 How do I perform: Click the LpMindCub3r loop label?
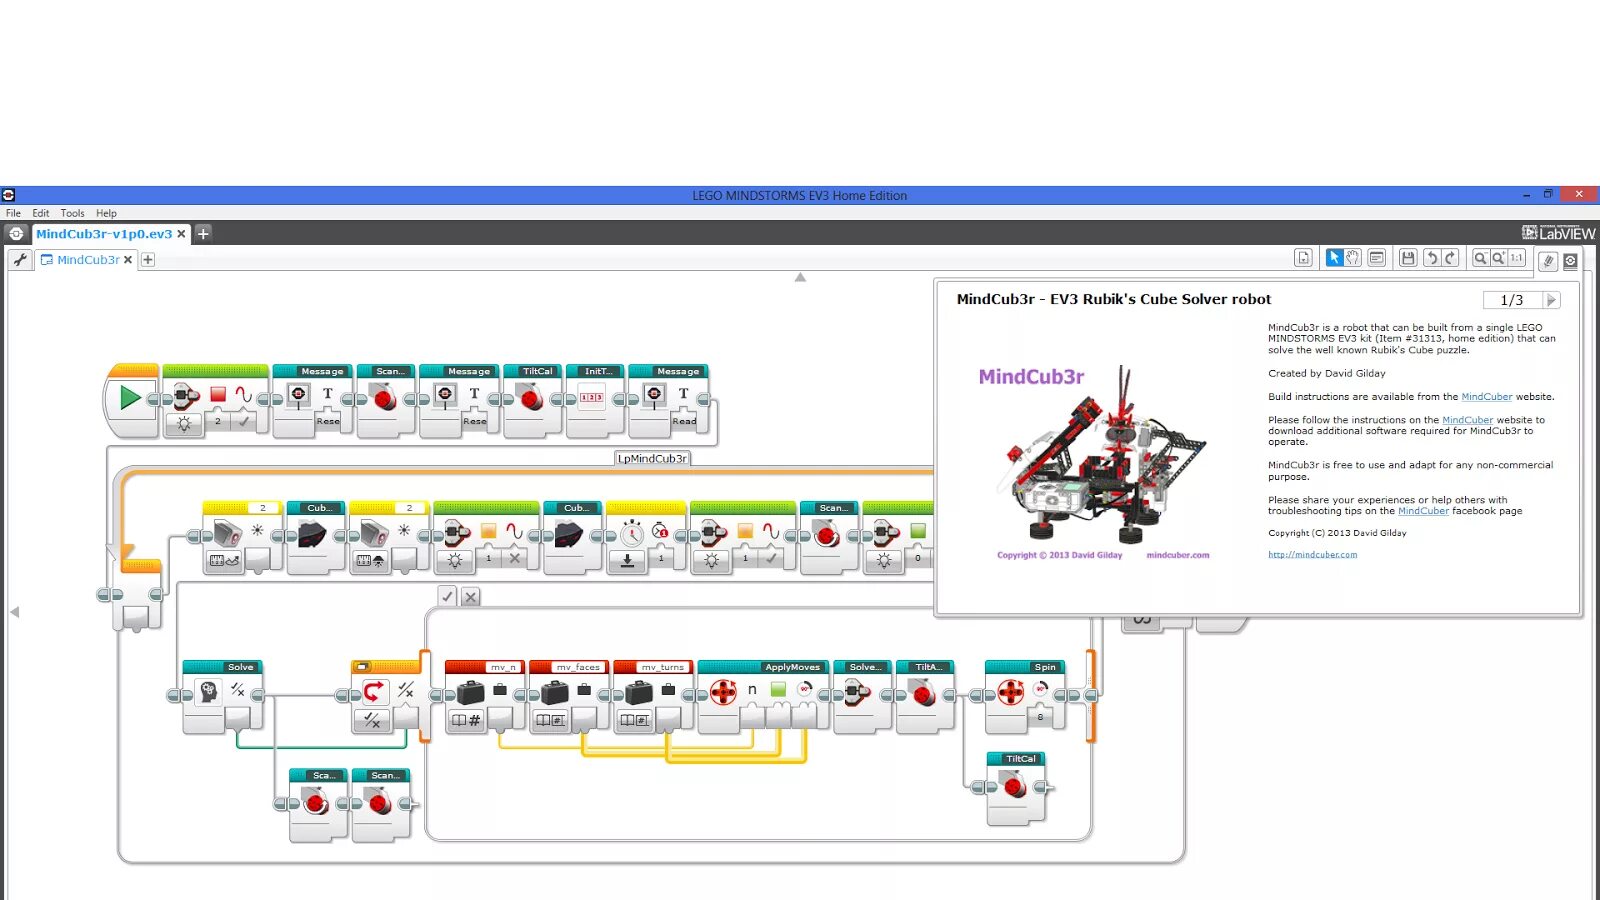coord(652,458)
